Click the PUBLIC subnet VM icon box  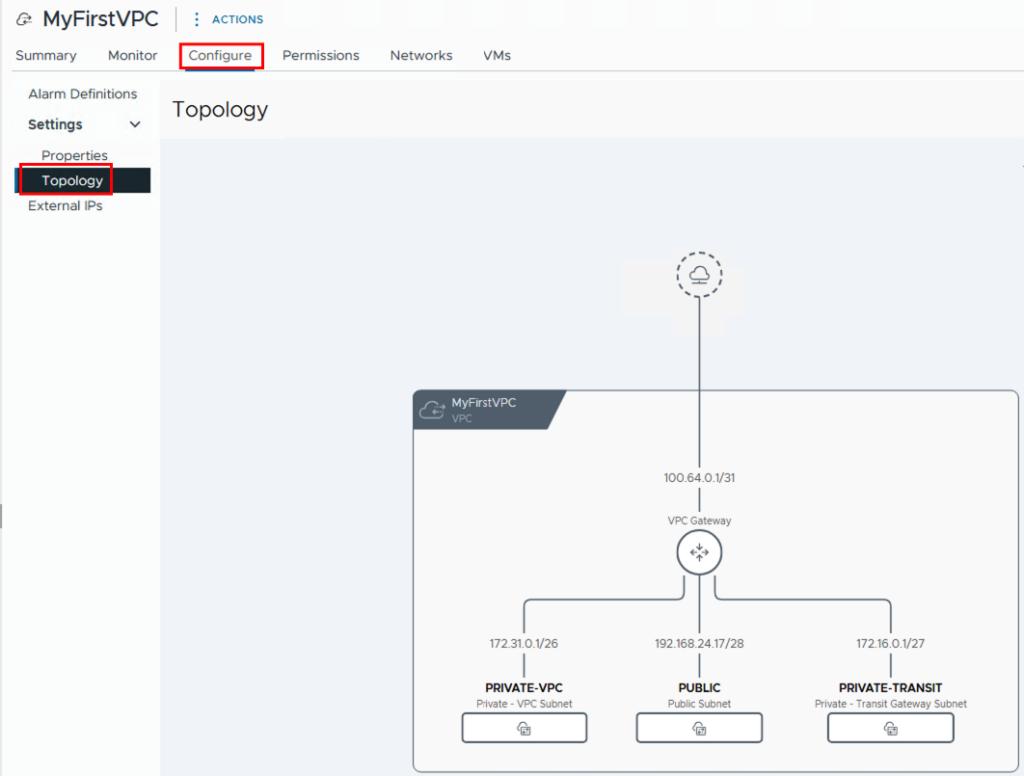coord(699,729)
